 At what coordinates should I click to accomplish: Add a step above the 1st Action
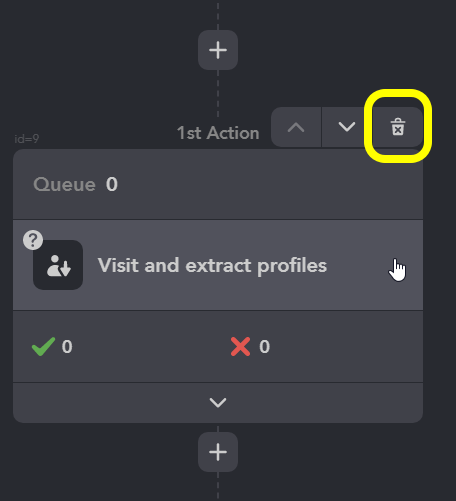(x=218, y=50)
